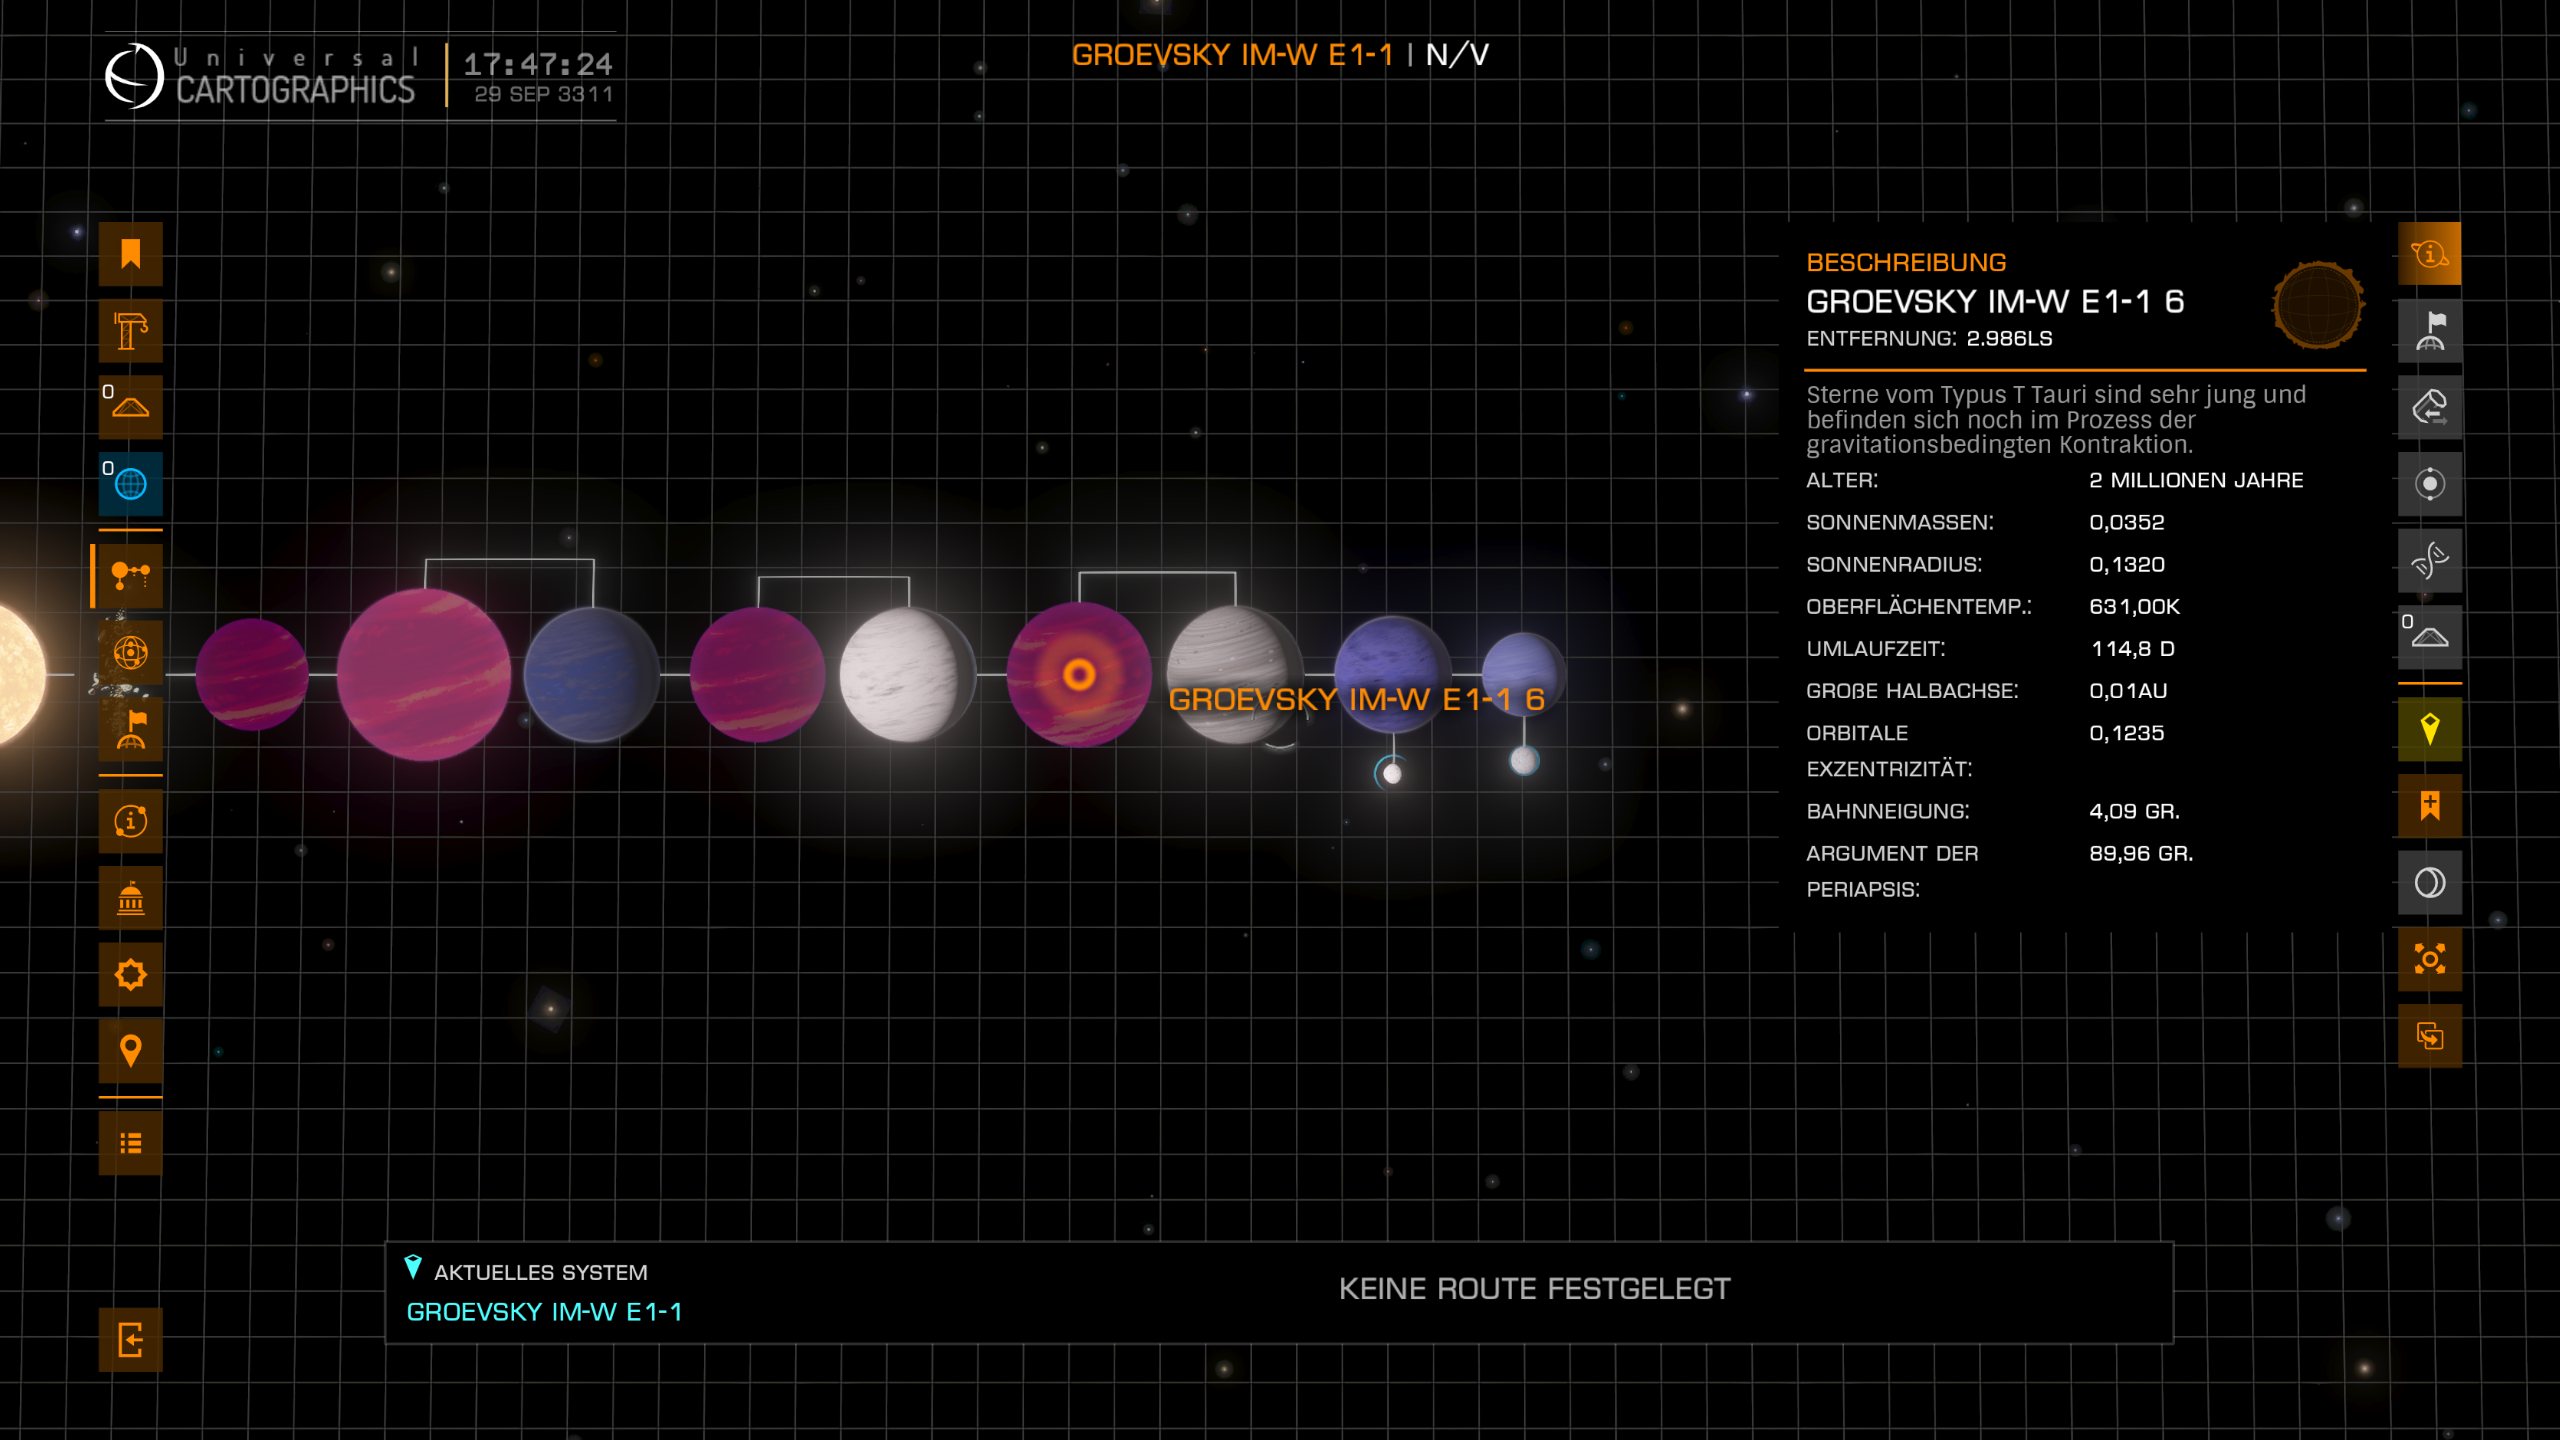Open the DNA biological signals icon

coord(2429,561)
